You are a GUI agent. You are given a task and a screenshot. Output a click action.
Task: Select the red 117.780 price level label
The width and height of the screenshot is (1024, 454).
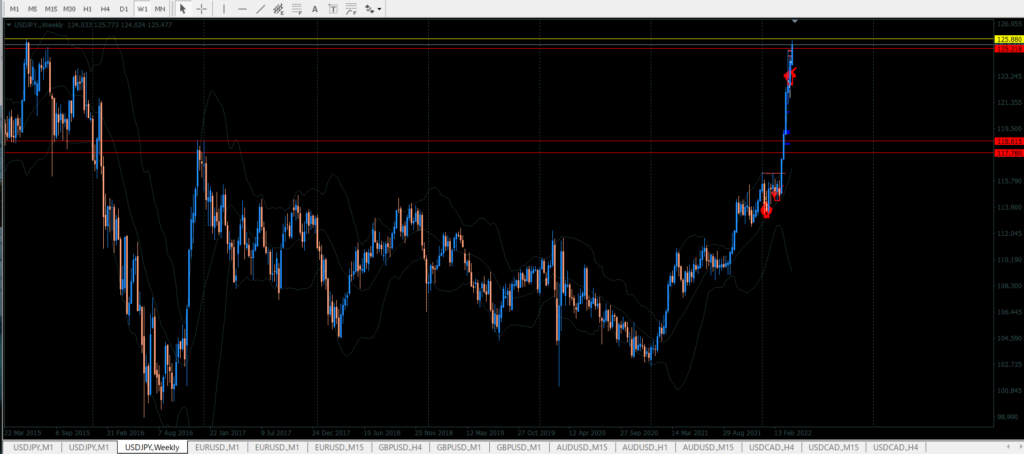coord(1008,153)
